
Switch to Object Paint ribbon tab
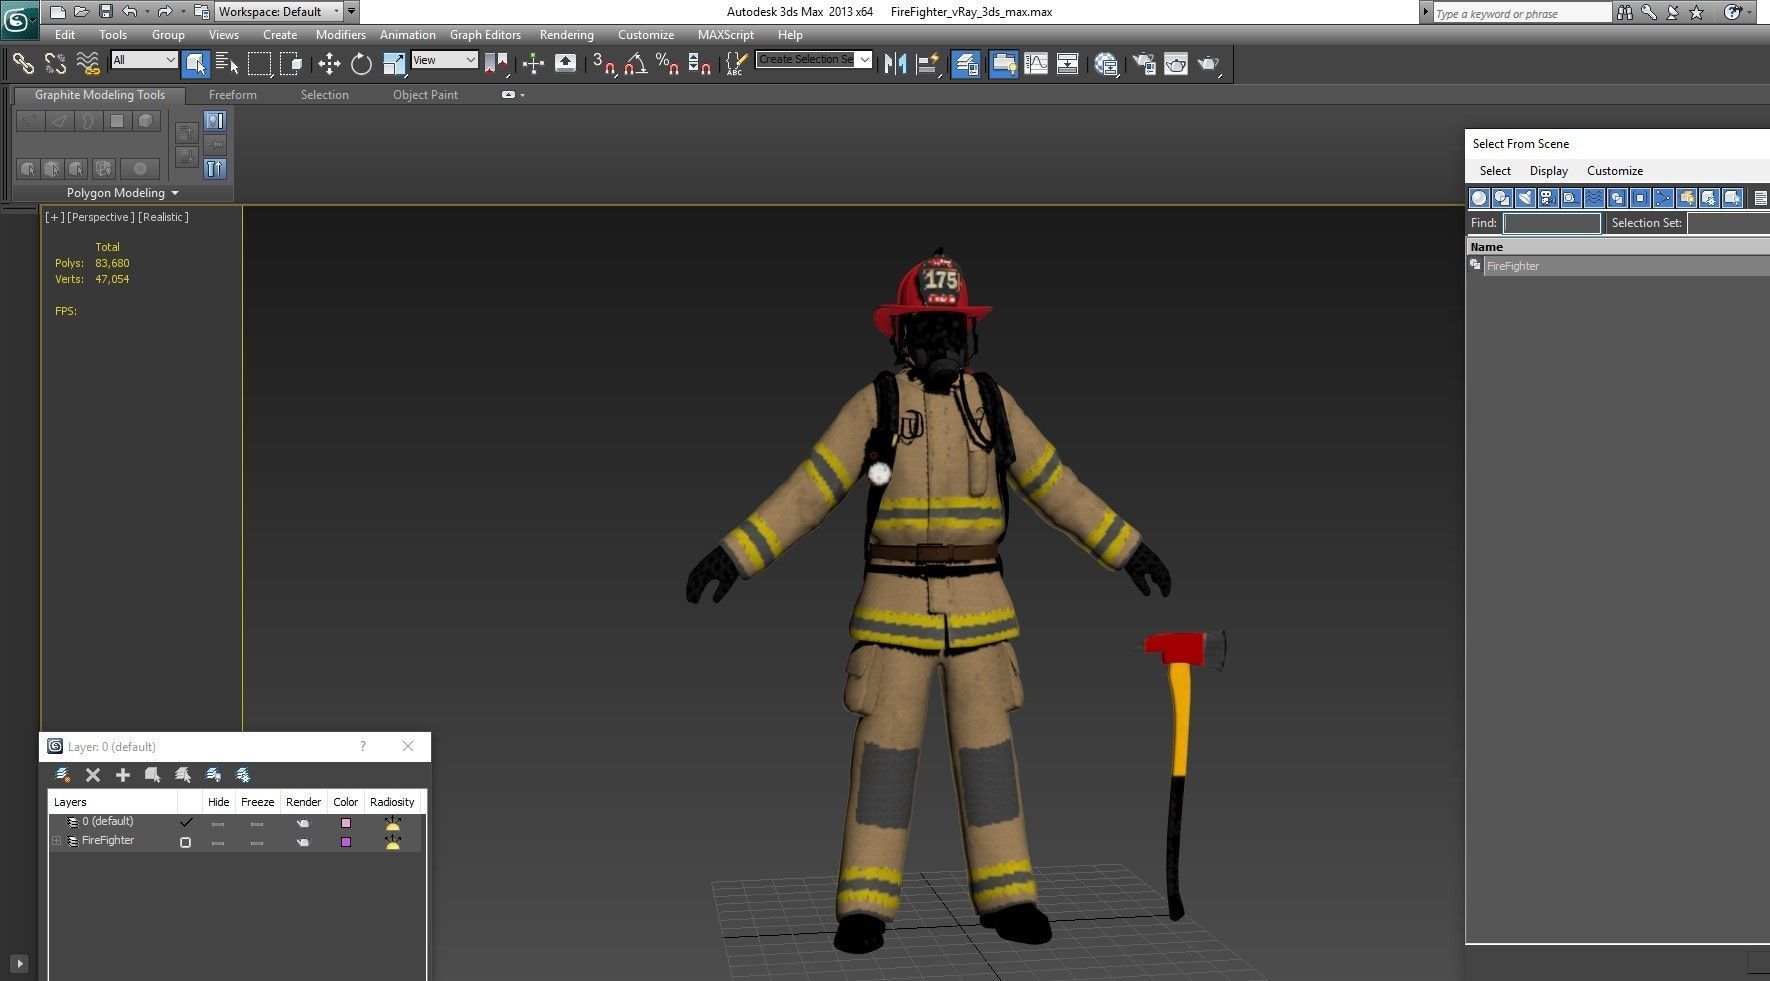point(425,95)
